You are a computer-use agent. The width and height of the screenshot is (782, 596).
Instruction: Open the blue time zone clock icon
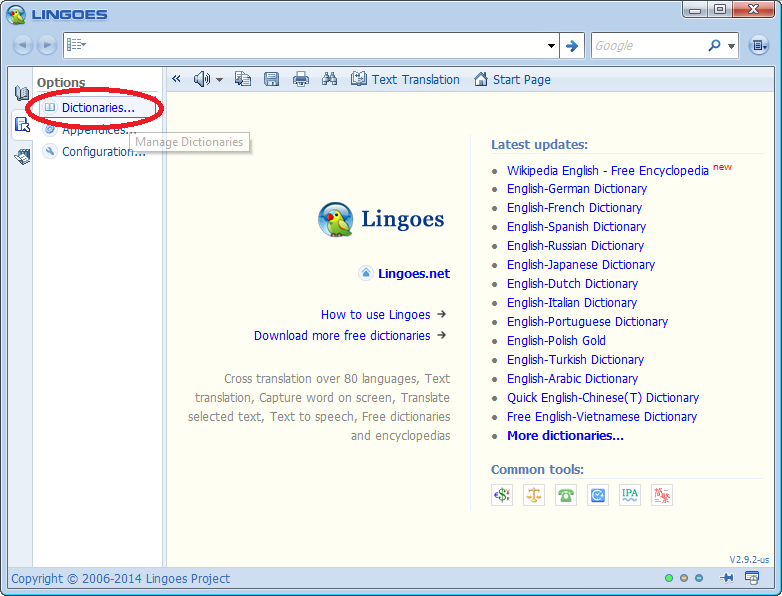click(597, 495)
